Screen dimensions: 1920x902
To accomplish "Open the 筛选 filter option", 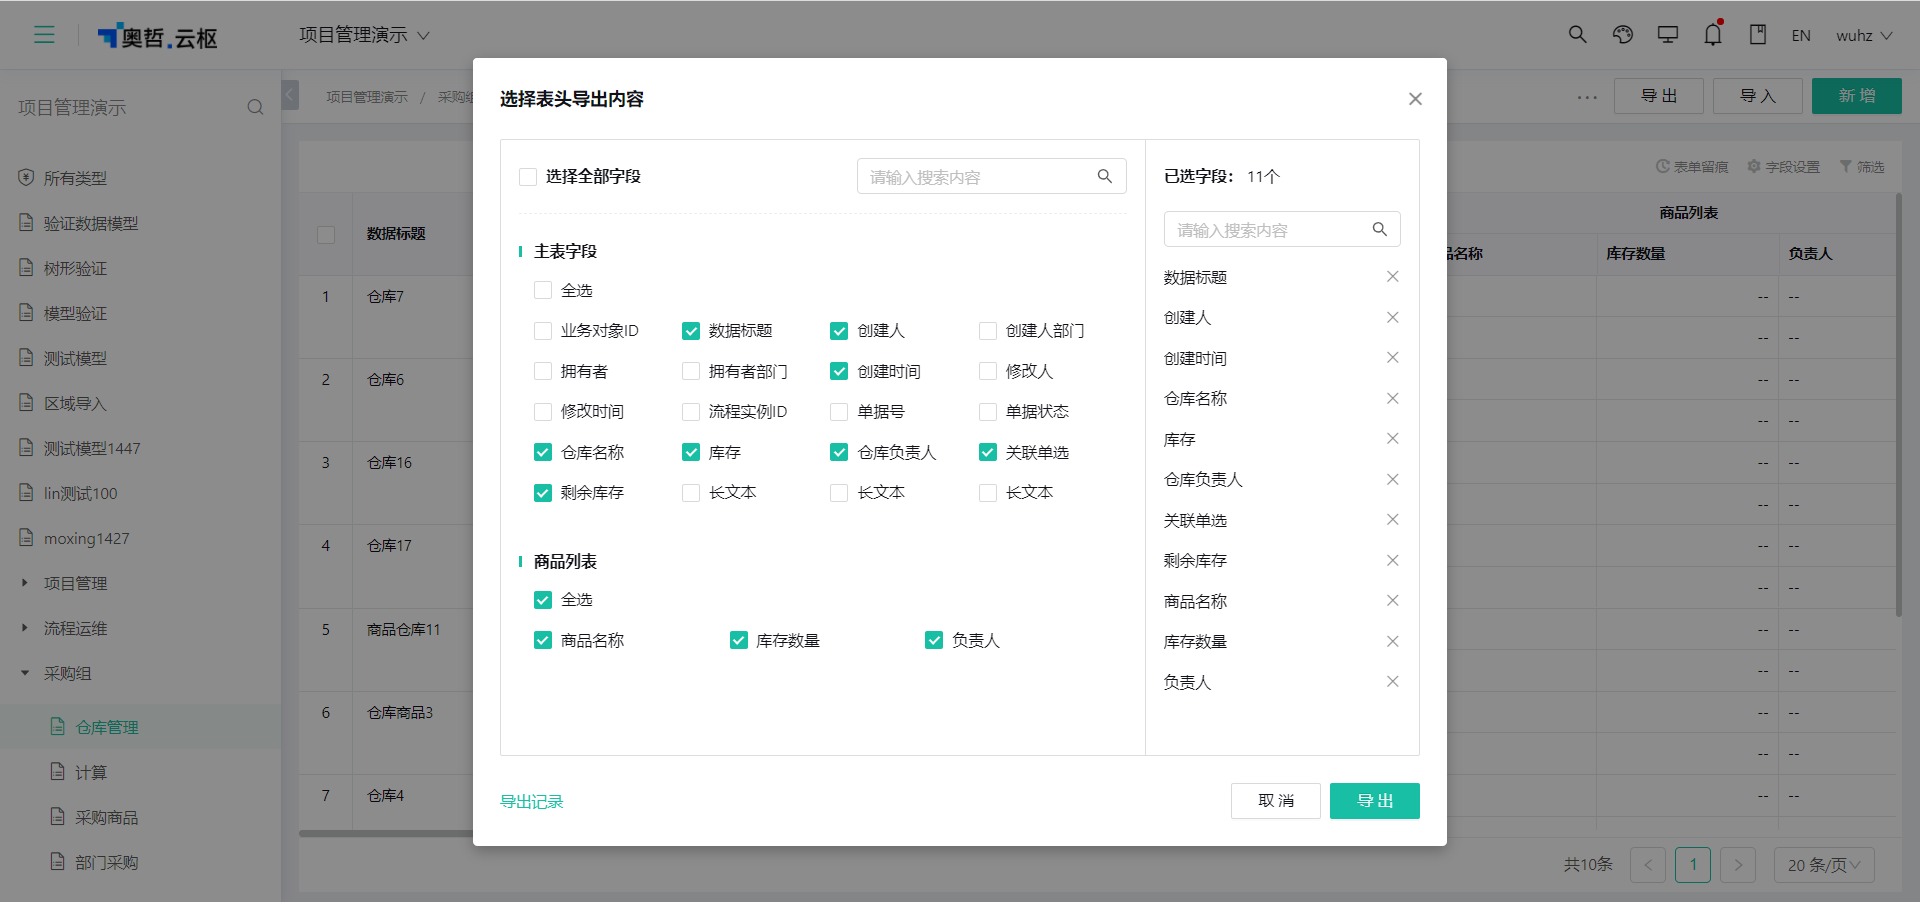I will tap(1862, 167).
